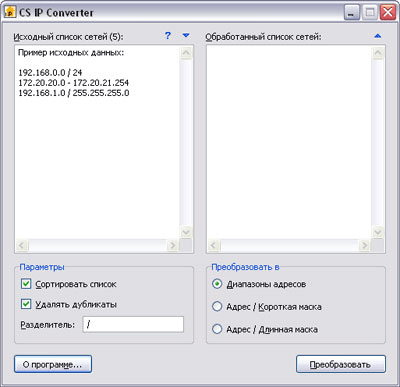Click the line "192.168.1.0 / 255.255.255.0"
Viewport: 400px width, 387px height.
point(74,93)
